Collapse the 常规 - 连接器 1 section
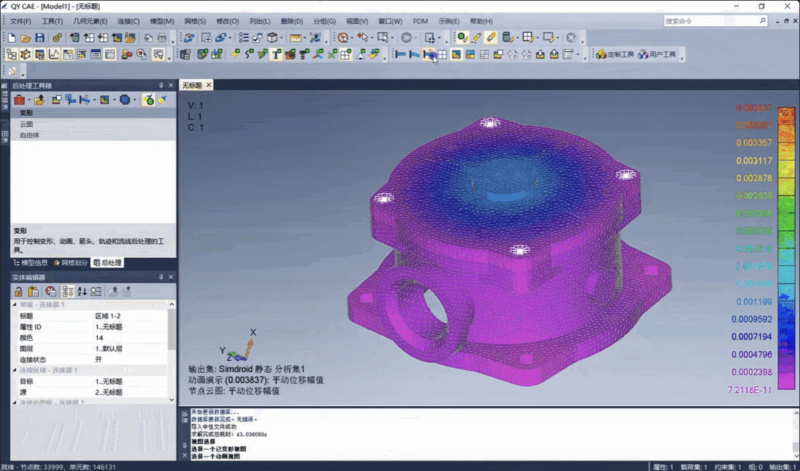The image size is (800, 471). point(14,305)
